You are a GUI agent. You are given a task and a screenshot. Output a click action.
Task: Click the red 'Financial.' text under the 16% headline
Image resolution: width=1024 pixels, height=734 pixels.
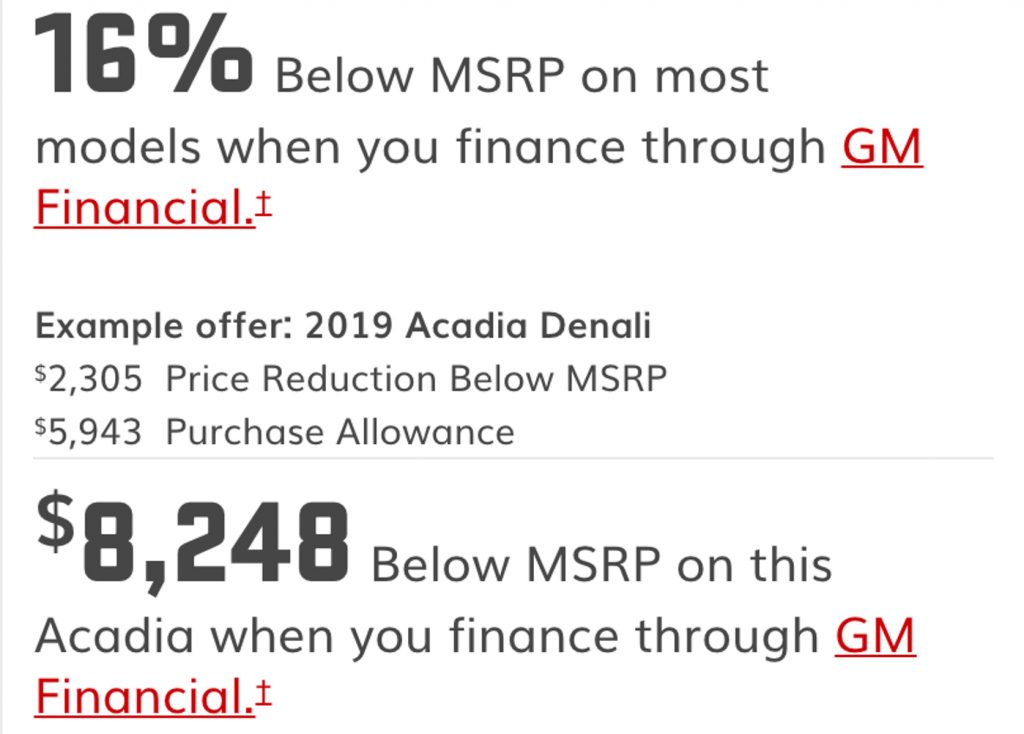[x=145, y=206]
